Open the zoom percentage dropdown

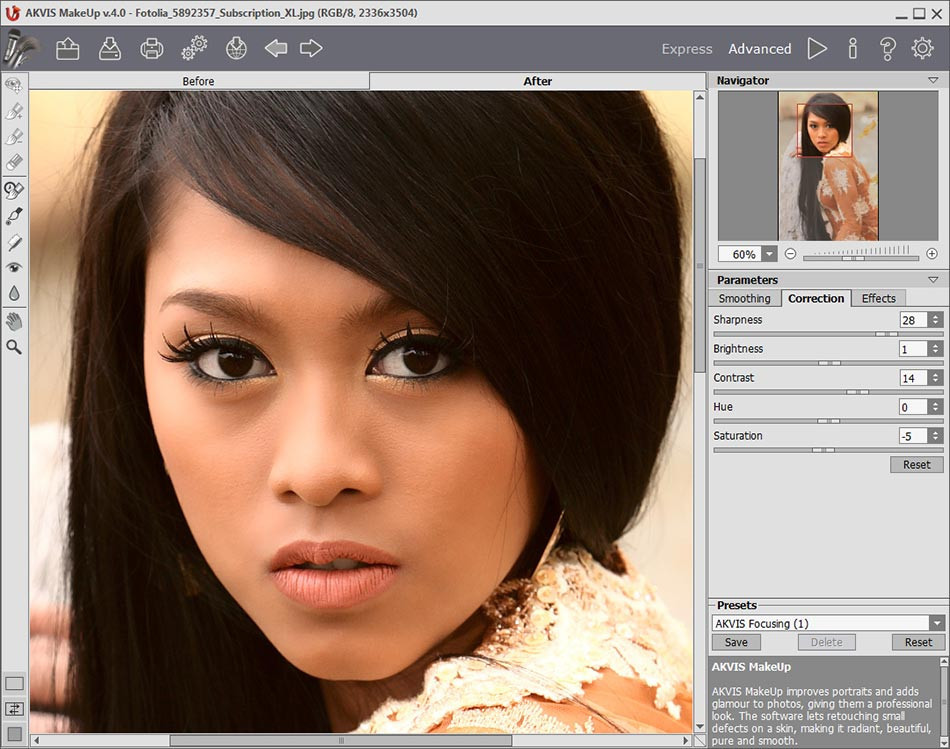pos(769,253)
